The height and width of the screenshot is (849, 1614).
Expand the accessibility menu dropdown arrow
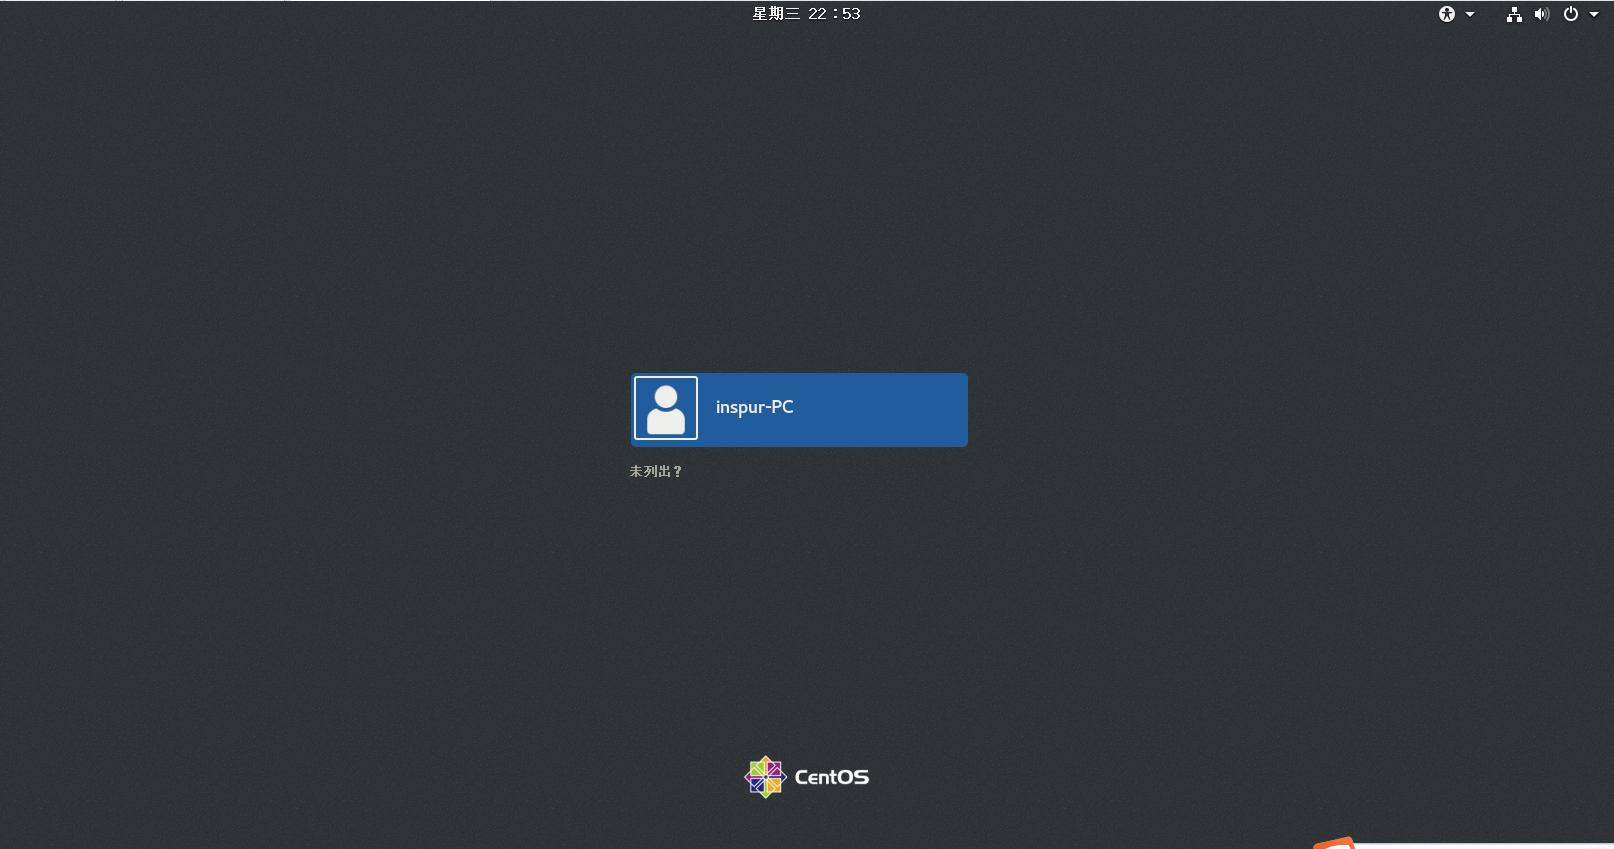[1470, 14]
